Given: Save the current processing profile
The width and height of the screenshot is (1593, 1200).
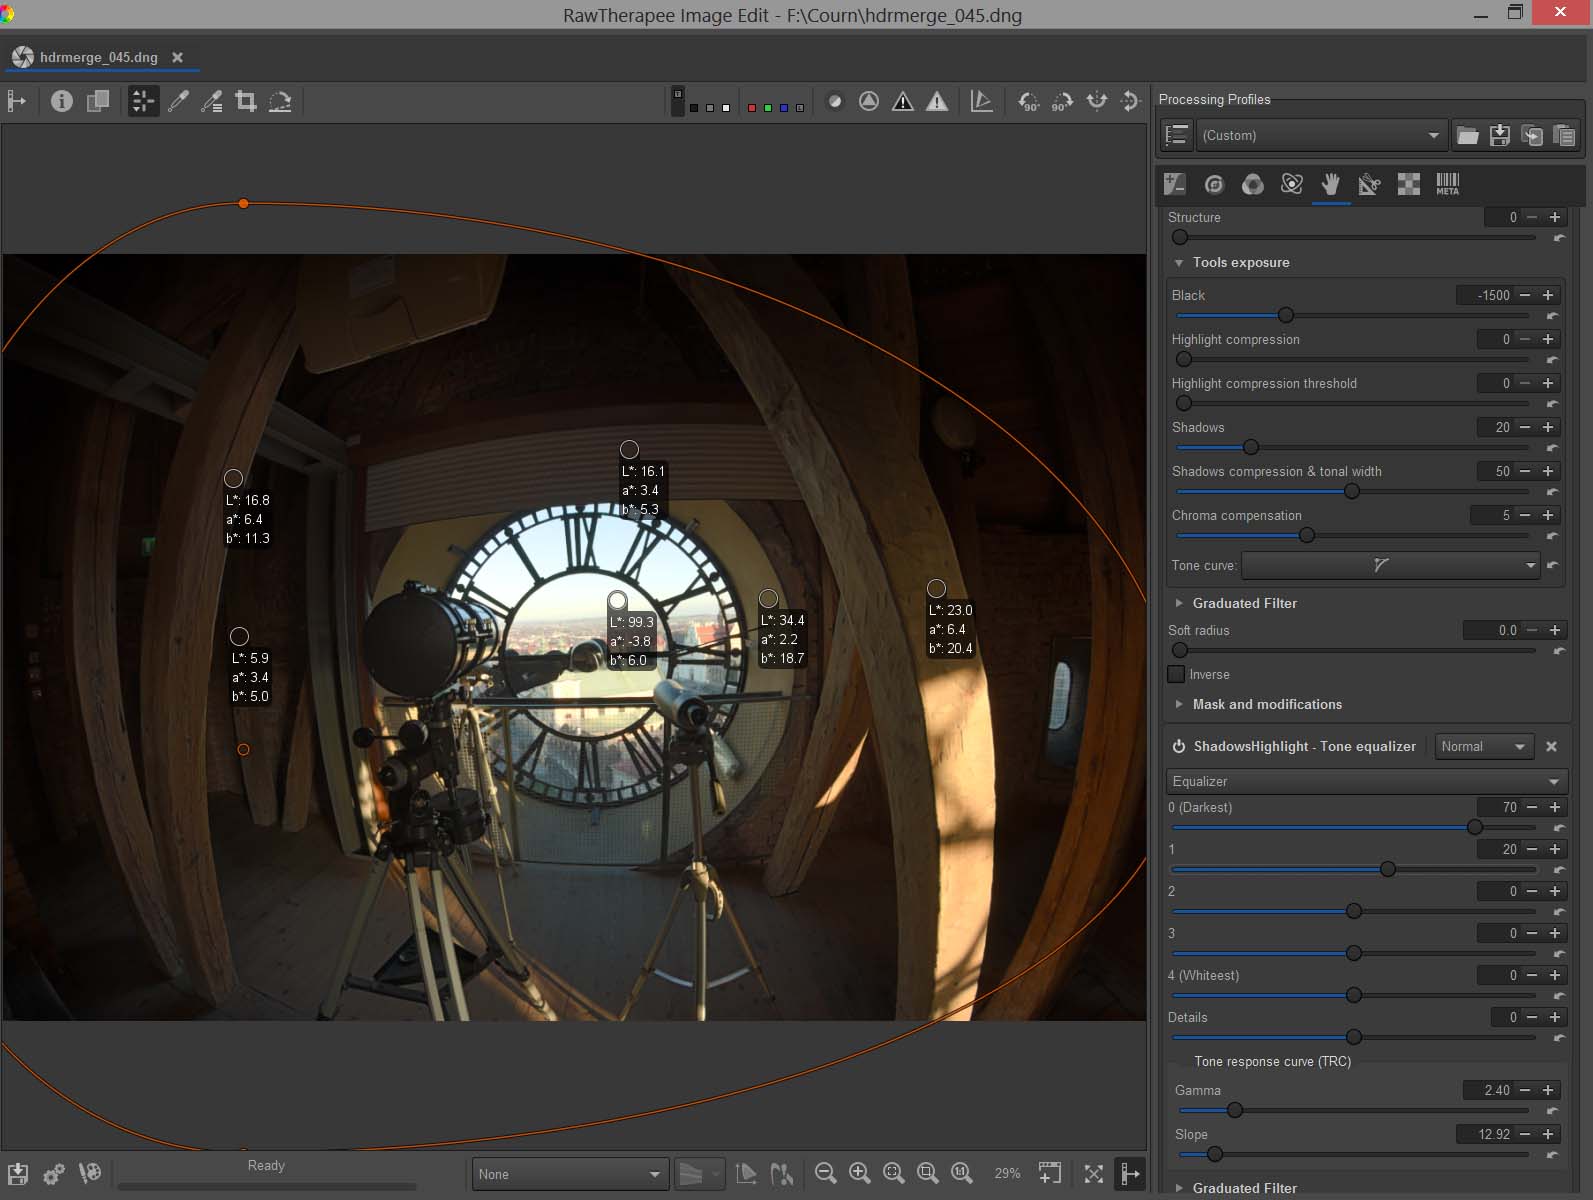Looking at the screenshot, I should click(x=1499, y=136).
